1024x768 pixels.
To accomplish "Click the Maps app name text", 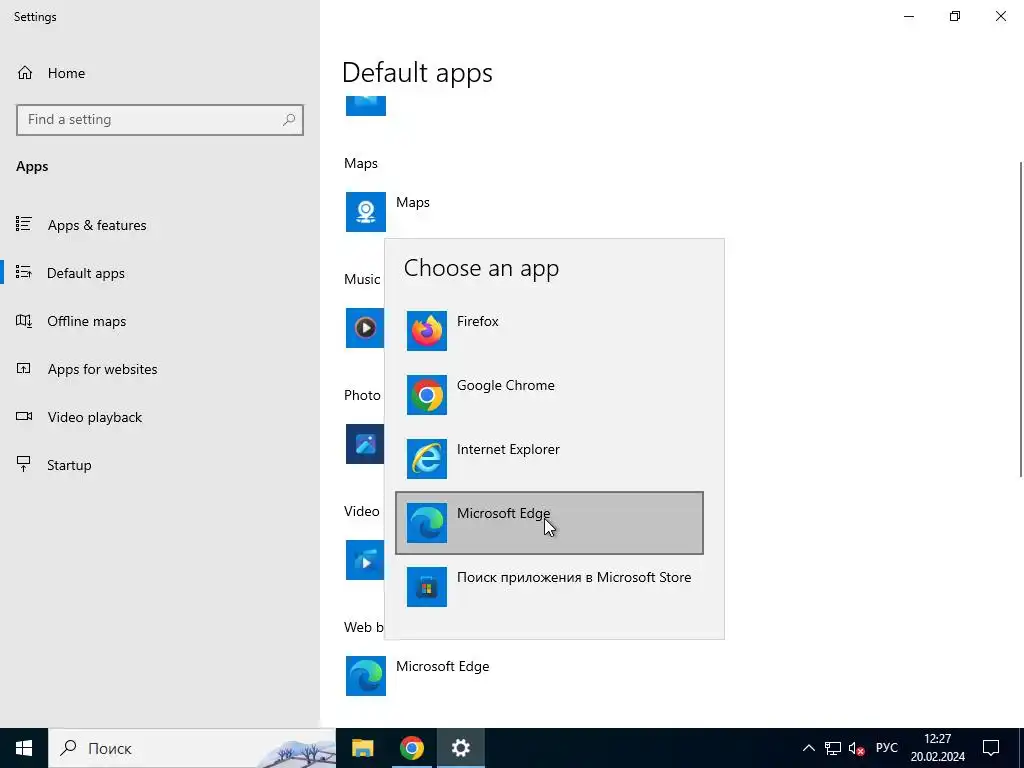I will coord(413,202).
